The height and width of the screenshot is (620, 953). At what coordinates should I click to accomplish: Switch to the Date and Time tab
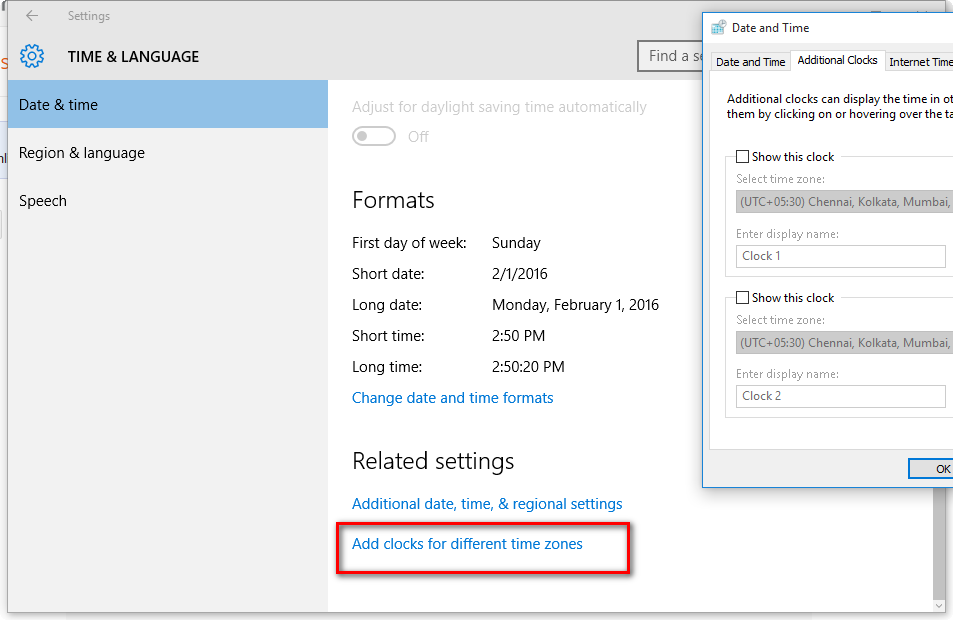pos(749,61)
